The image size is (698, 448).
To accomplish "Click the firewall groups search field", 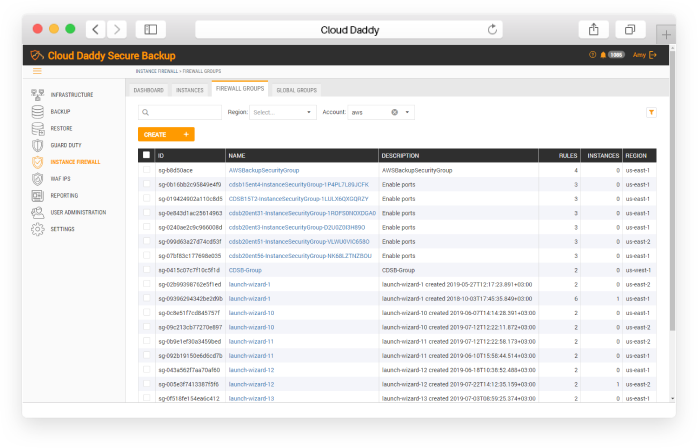I will [x=180, y=113].
